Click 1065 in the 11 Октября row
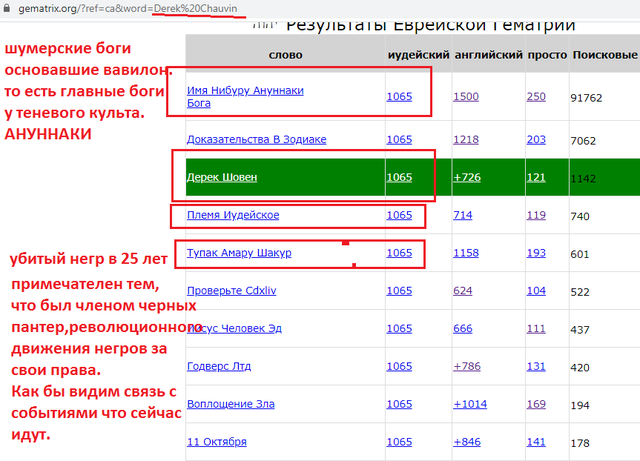Image resolution: width=640 pixels, height=461 pixels. click(399, 442)
